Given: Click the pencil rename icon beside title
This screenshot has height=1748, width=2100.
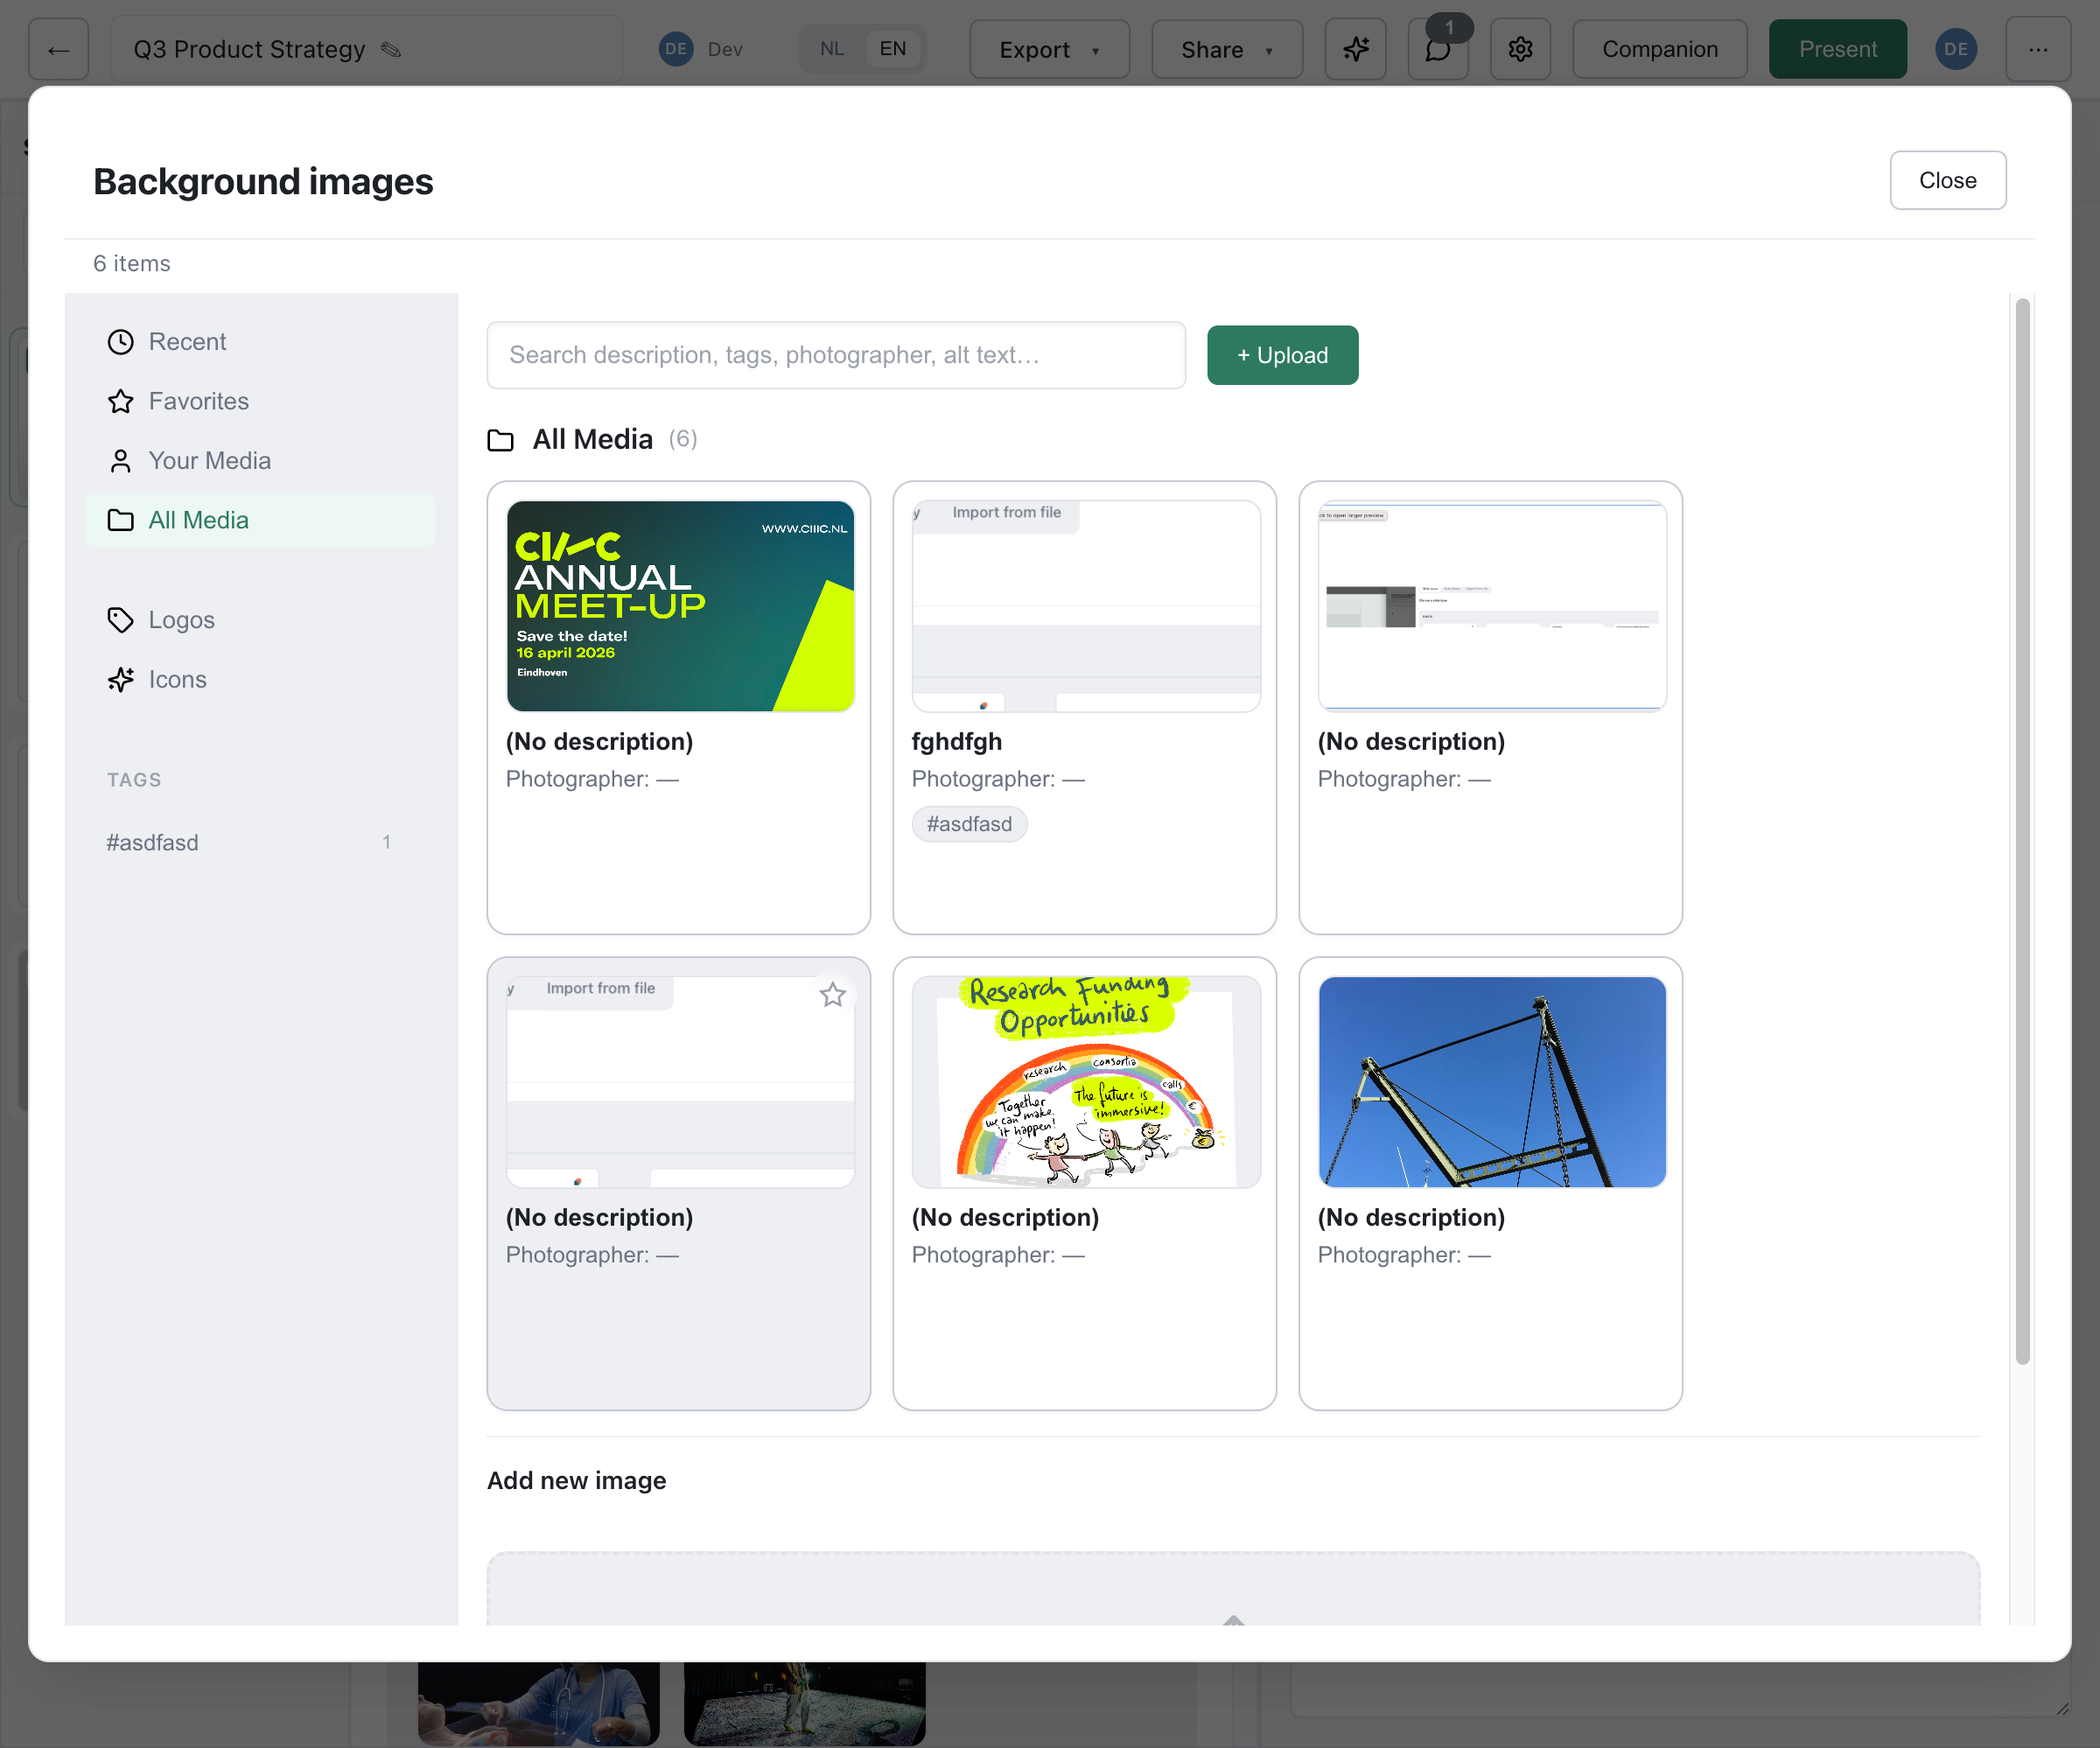Looking at the screenshot, I should pos(391,49).
